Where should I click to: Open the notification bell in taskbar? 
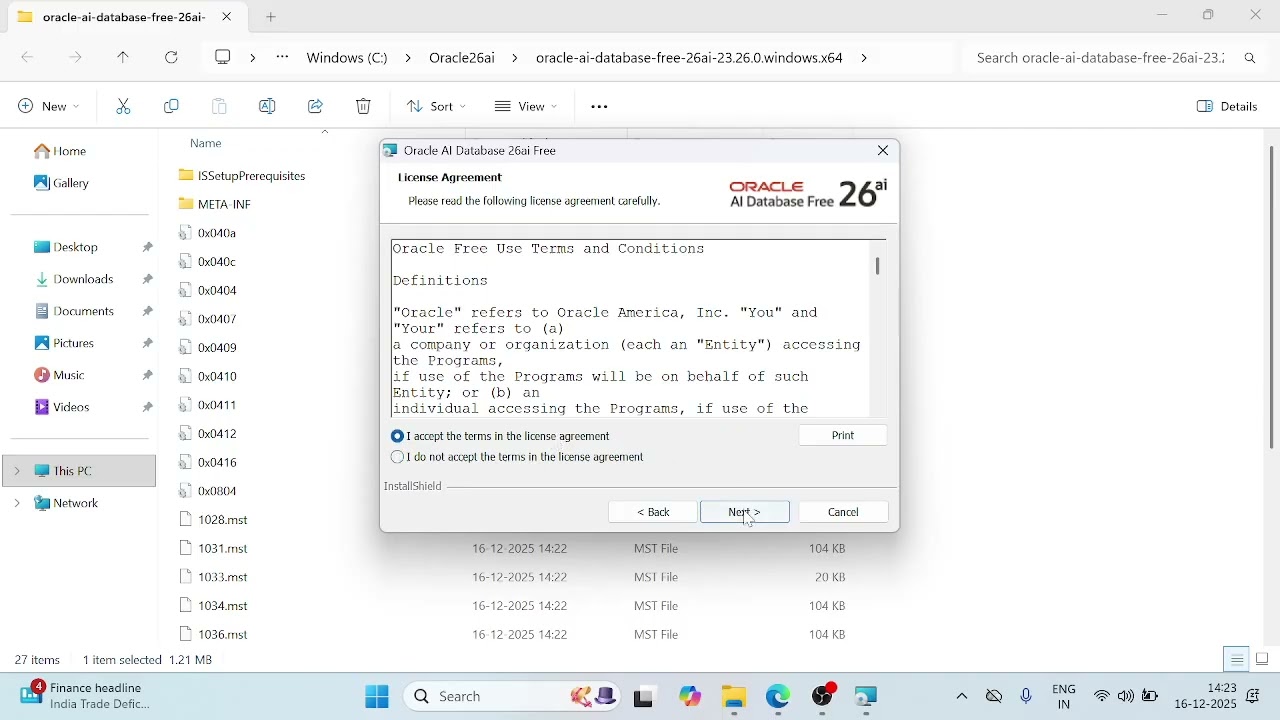[x=1255, y=697]
